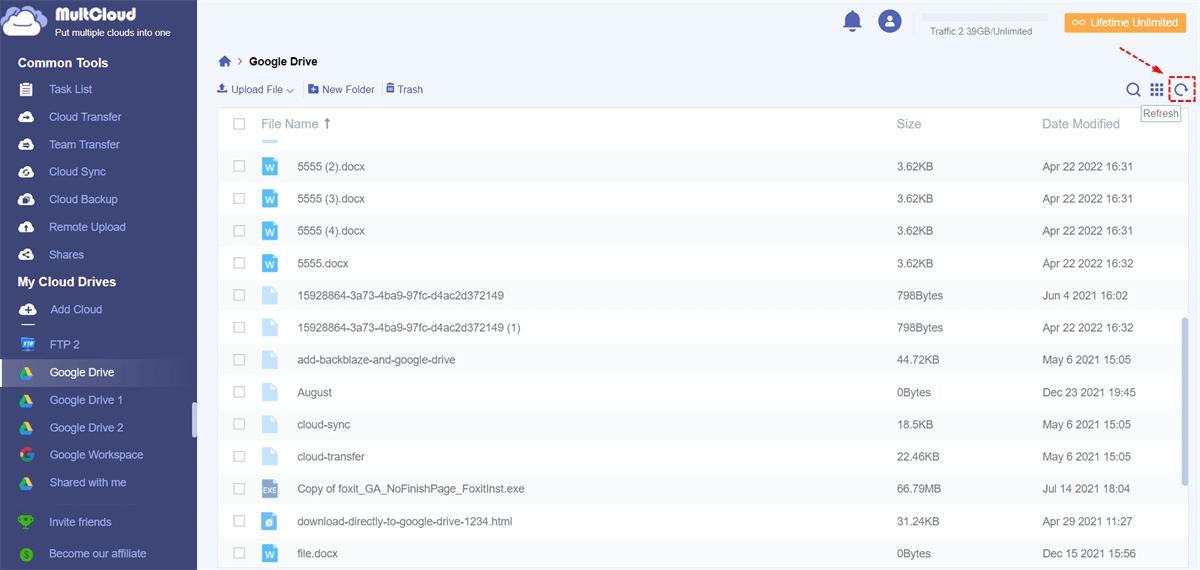Click the Size column header
Viewport: 1200px width, 570px height.
[x=909, y=124]
